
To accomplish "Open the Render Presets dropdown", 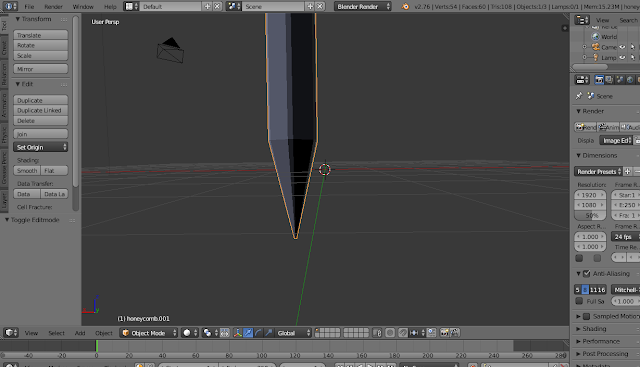I will 598,171.
